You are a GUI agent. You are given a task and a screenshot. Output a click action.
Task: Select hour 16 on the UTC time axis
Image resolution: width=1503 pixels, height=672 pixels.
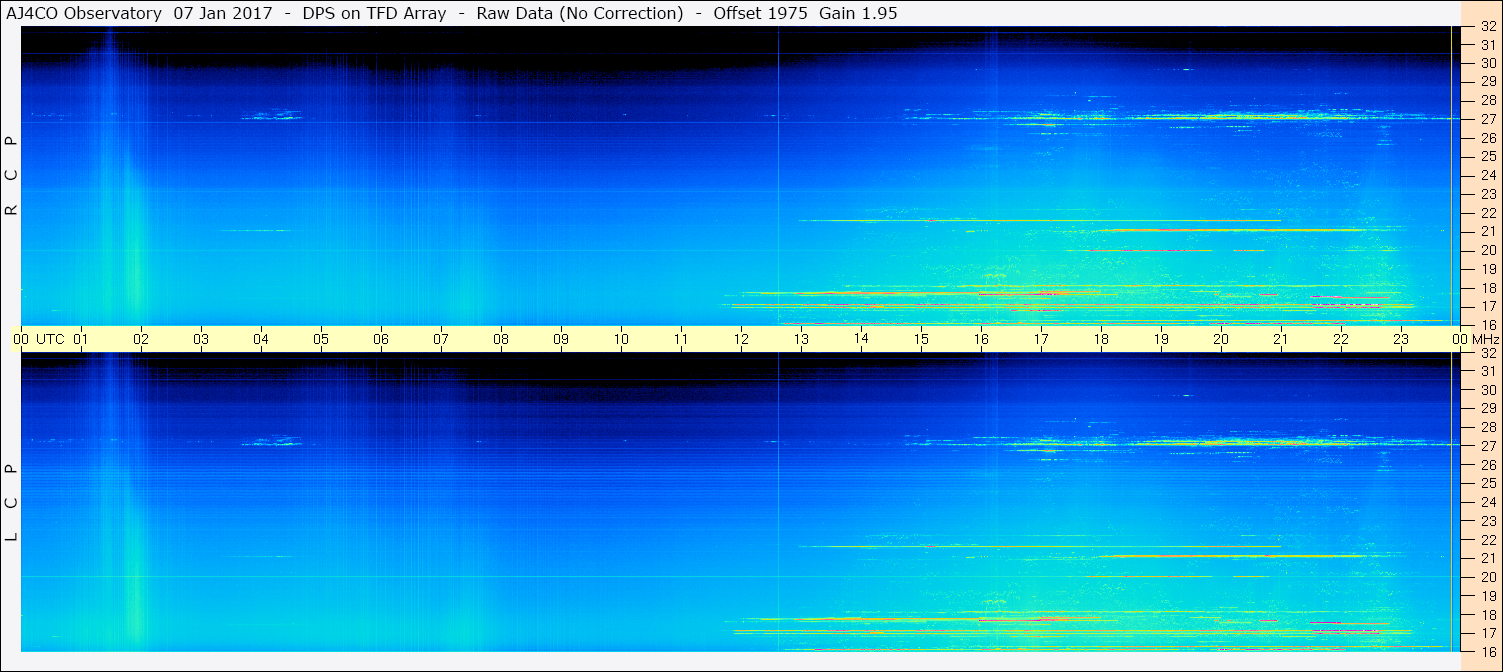(981, 339)
